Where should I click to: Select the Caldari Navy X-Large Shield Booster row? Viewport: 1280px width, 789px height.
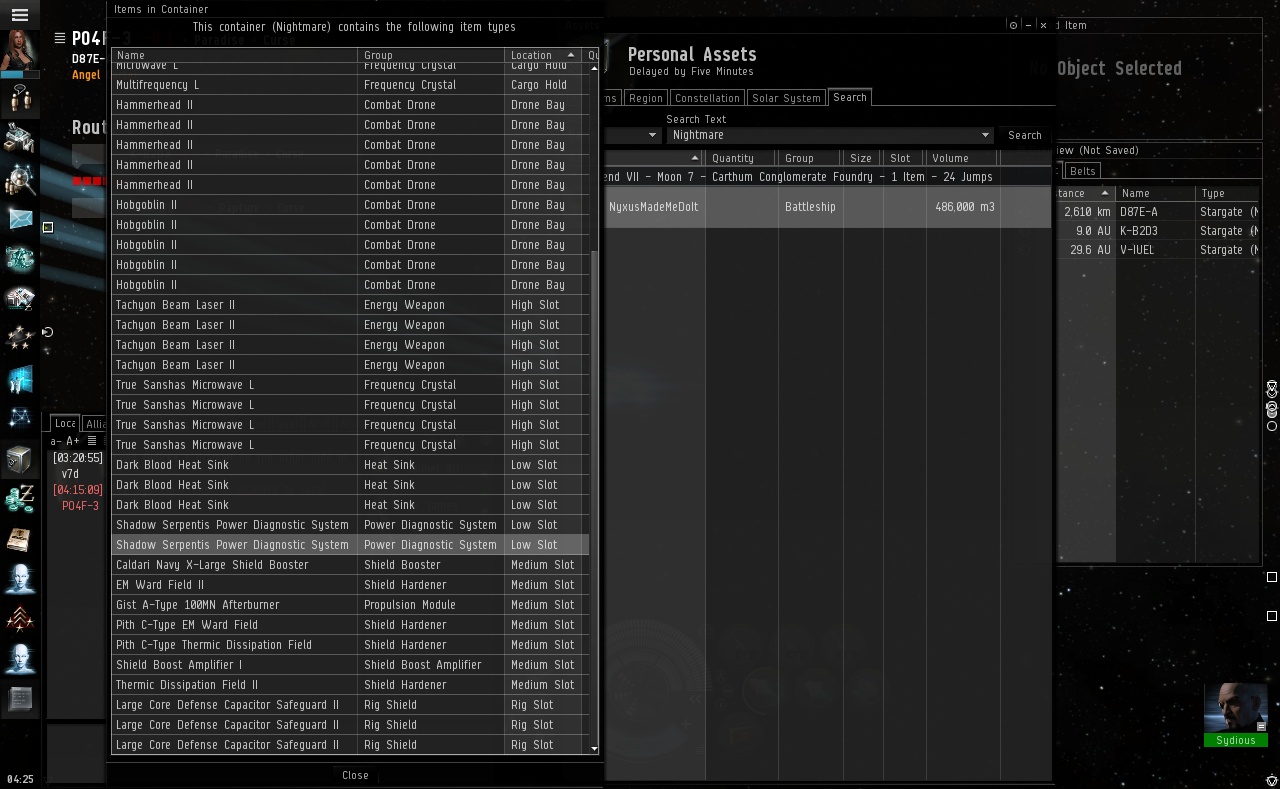350,565
